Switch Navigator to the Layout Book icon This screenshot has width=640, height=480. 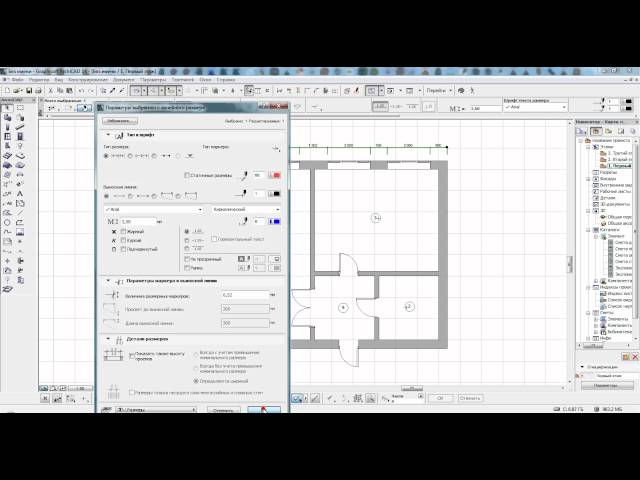[621, 131]
